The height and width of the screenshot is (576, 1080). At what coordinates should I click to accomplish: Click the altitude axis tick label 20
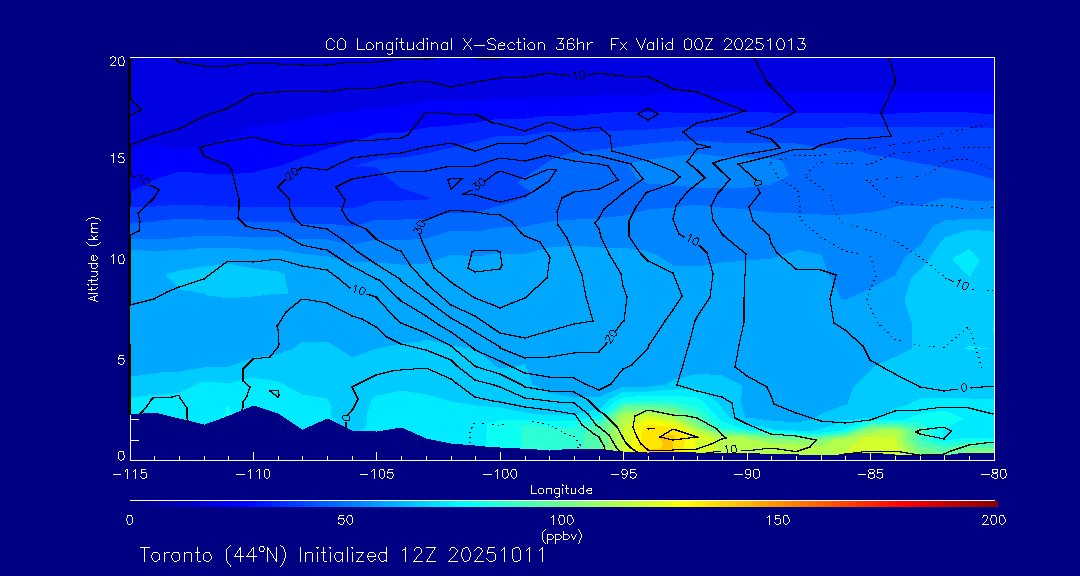[117, 60]
